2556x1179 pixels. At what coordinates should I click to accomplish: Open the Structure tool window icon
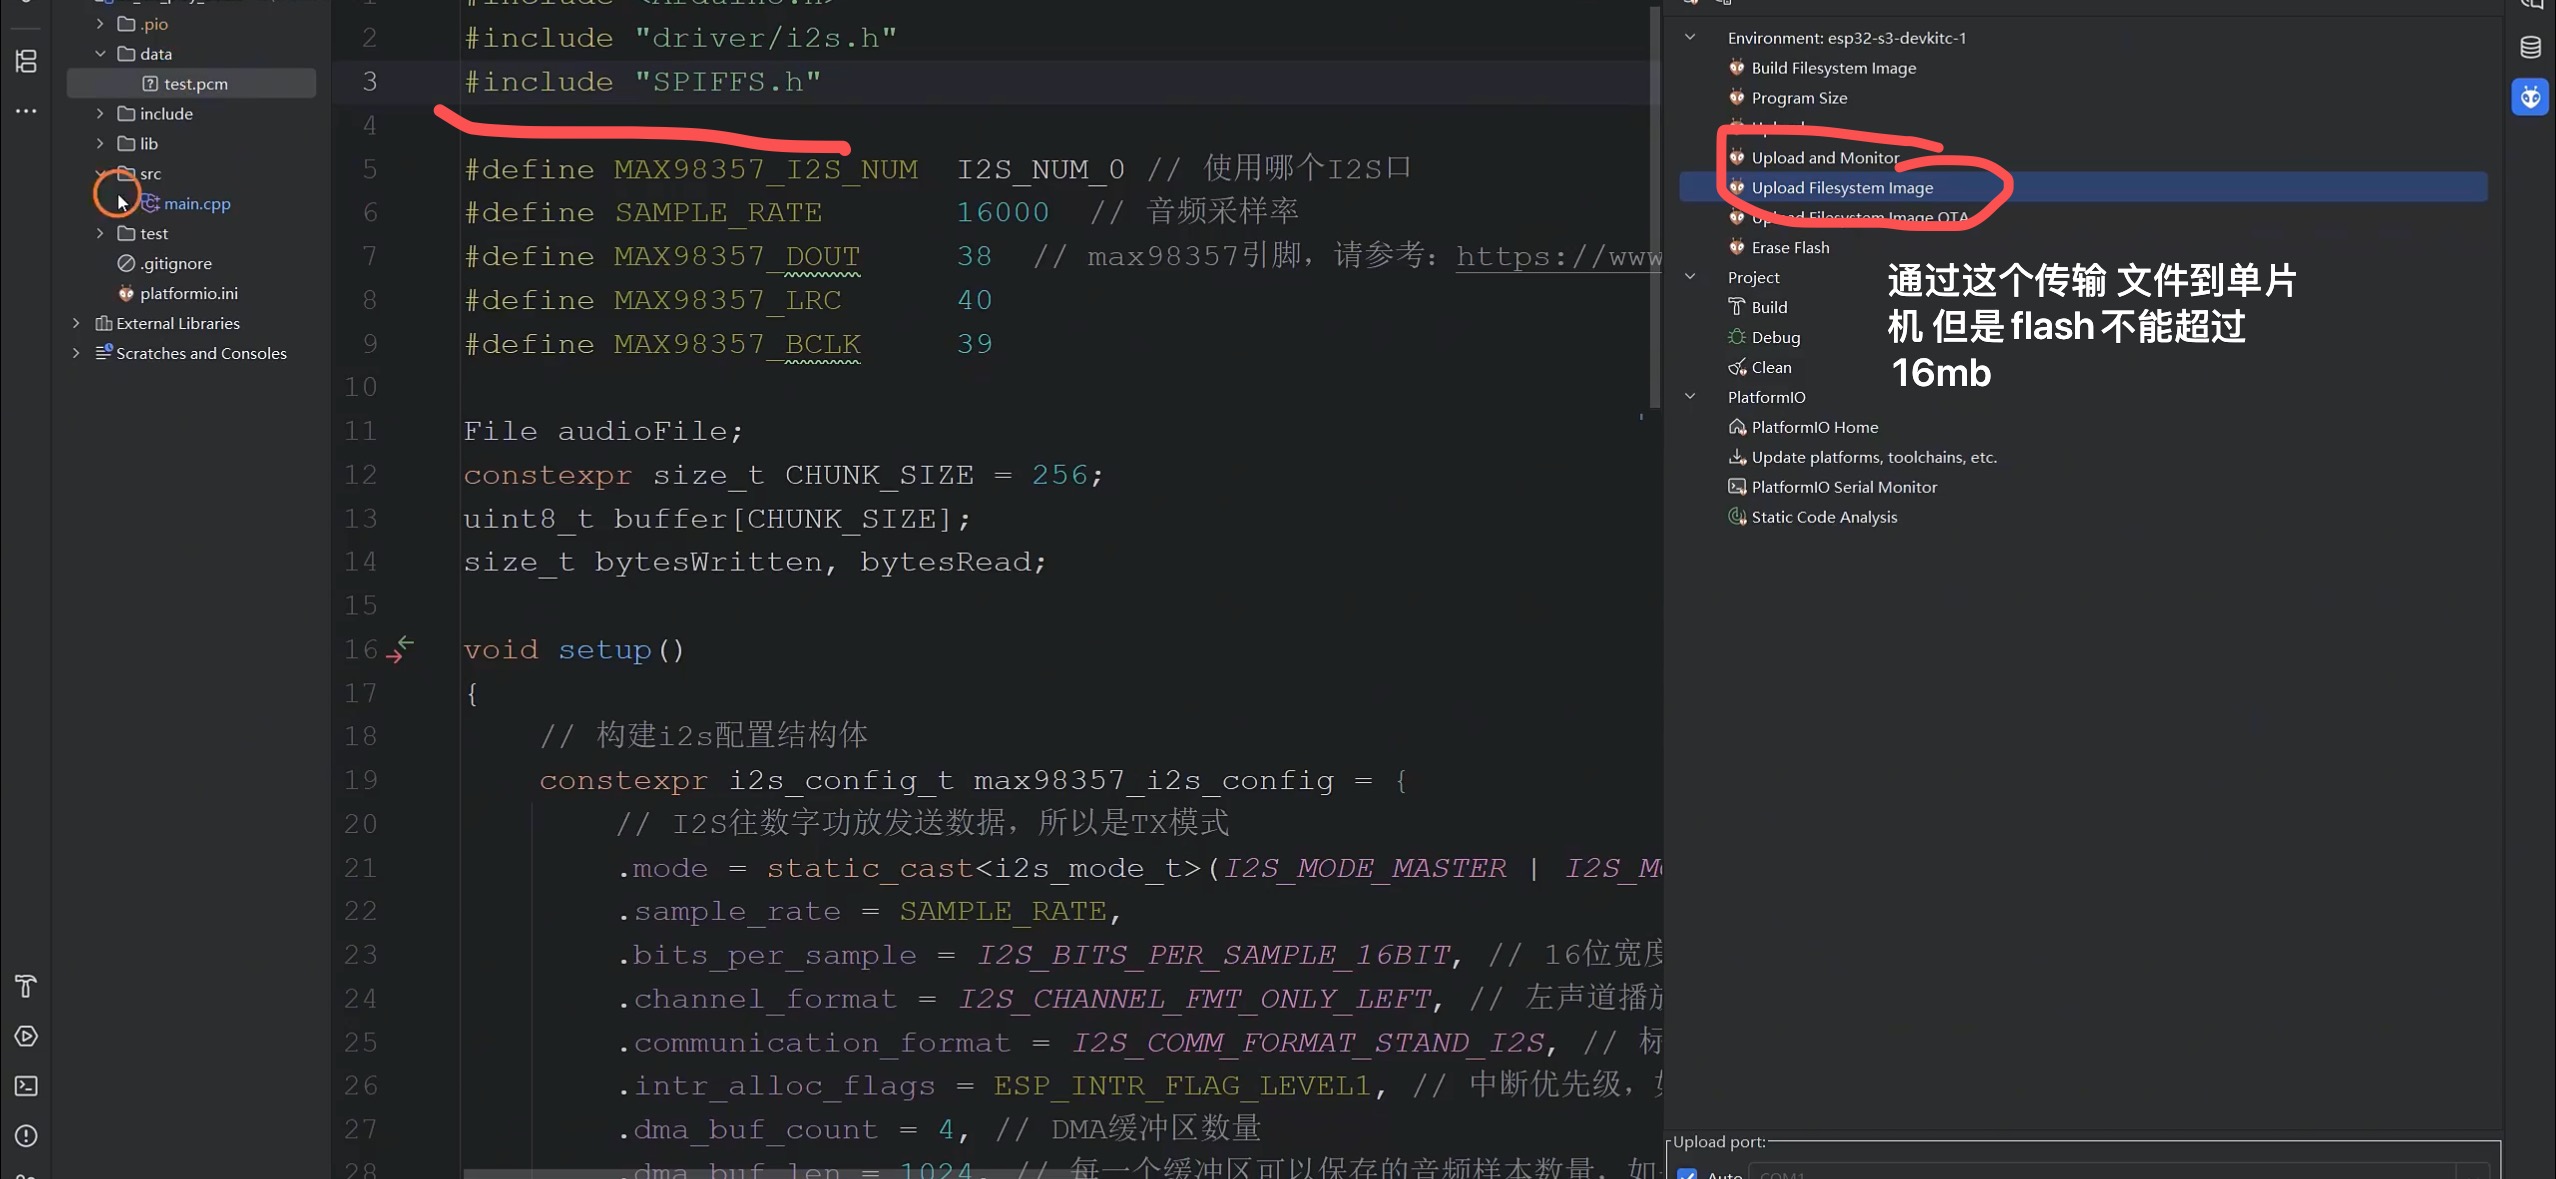(x=26, y=62)
